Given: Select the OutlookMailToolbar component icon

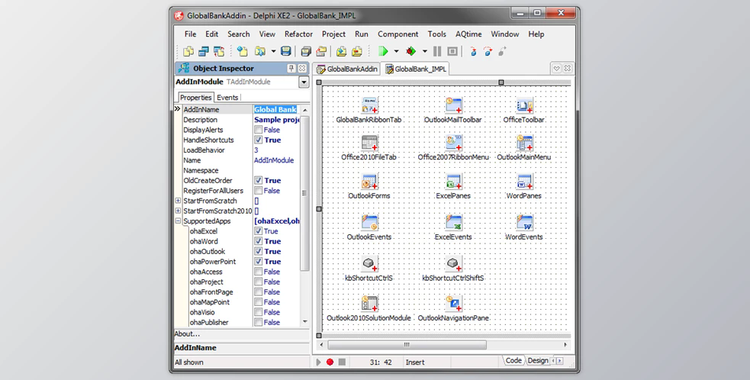Looking at the screenshot, I should coord(453,105).
